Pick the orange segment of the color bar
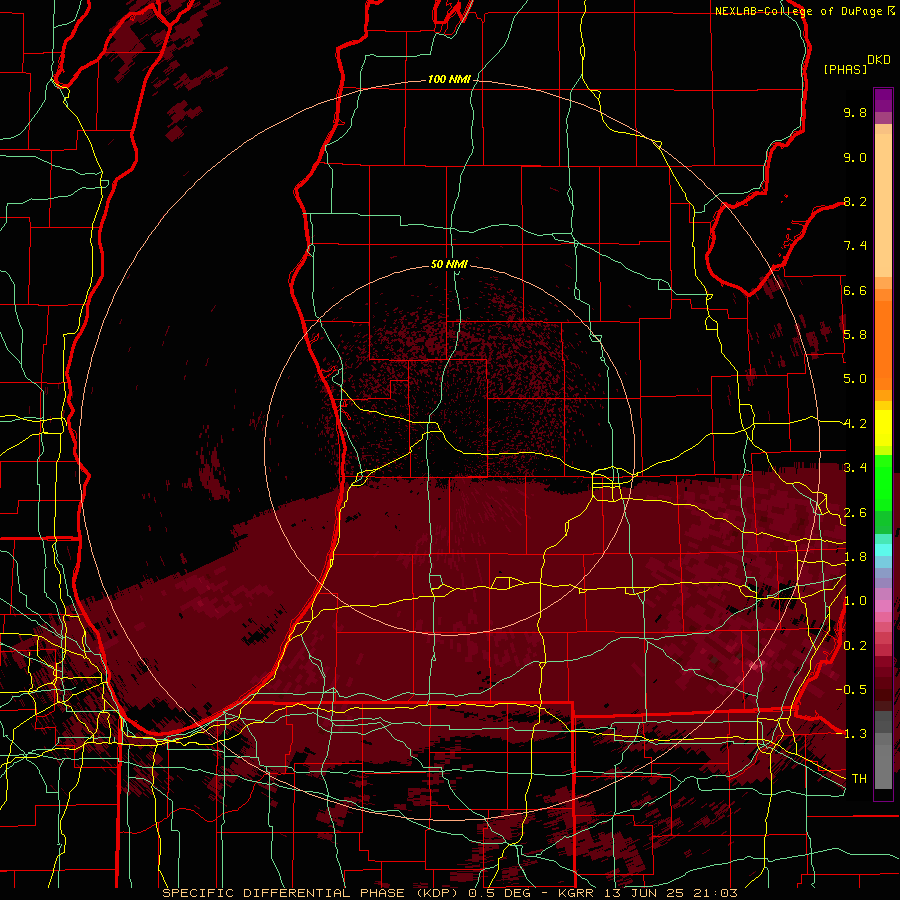 (883, 344)
